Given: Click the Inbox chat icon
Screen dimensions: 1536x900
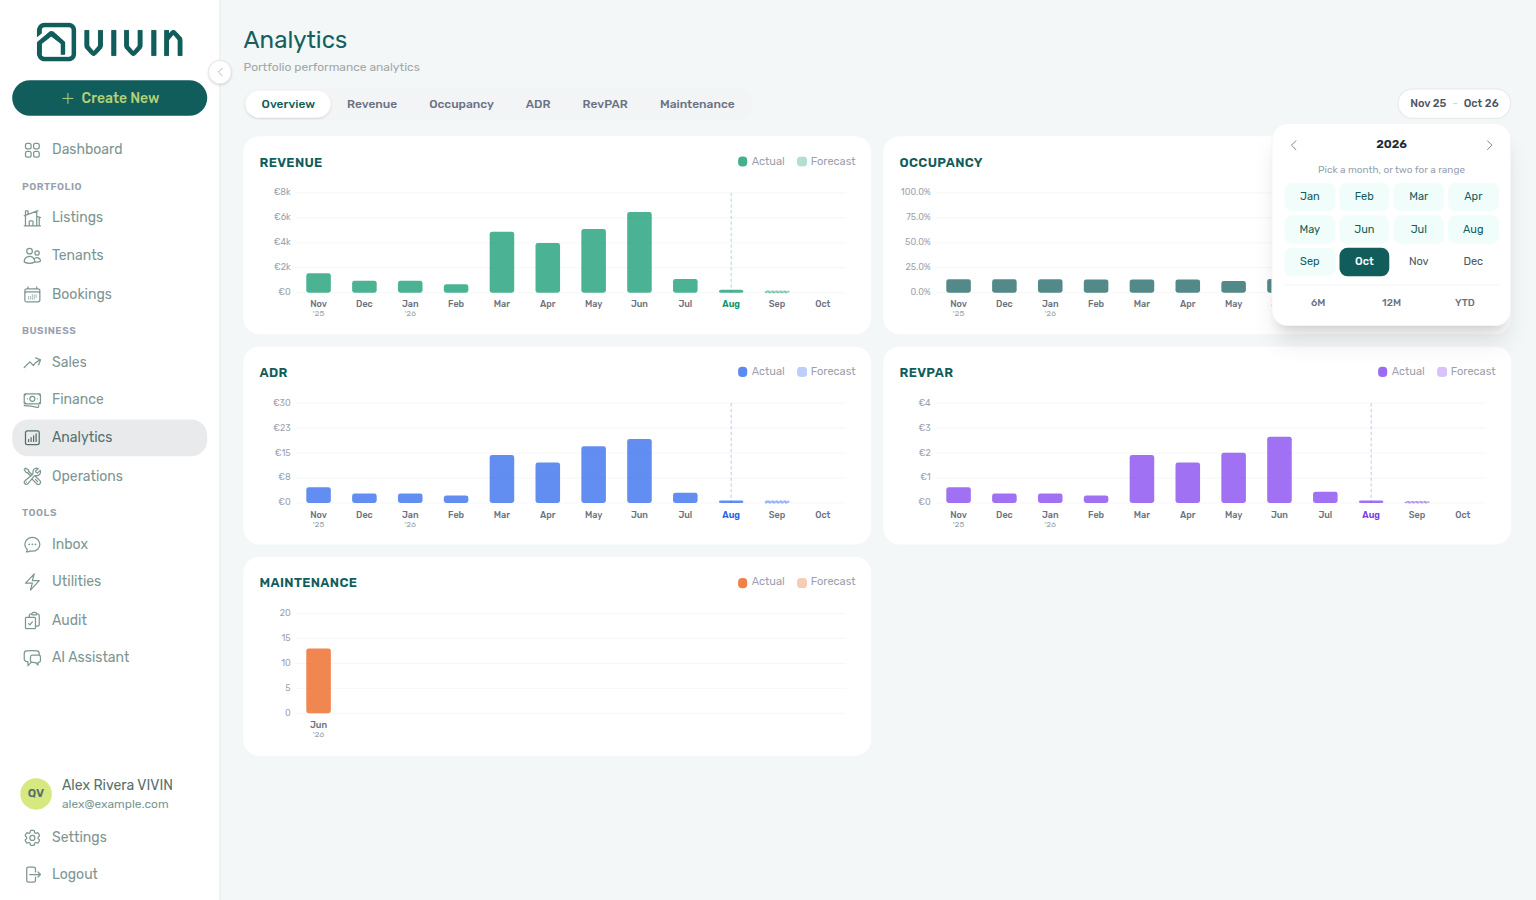Looking at the screenshot, I should tap(32, 545).
